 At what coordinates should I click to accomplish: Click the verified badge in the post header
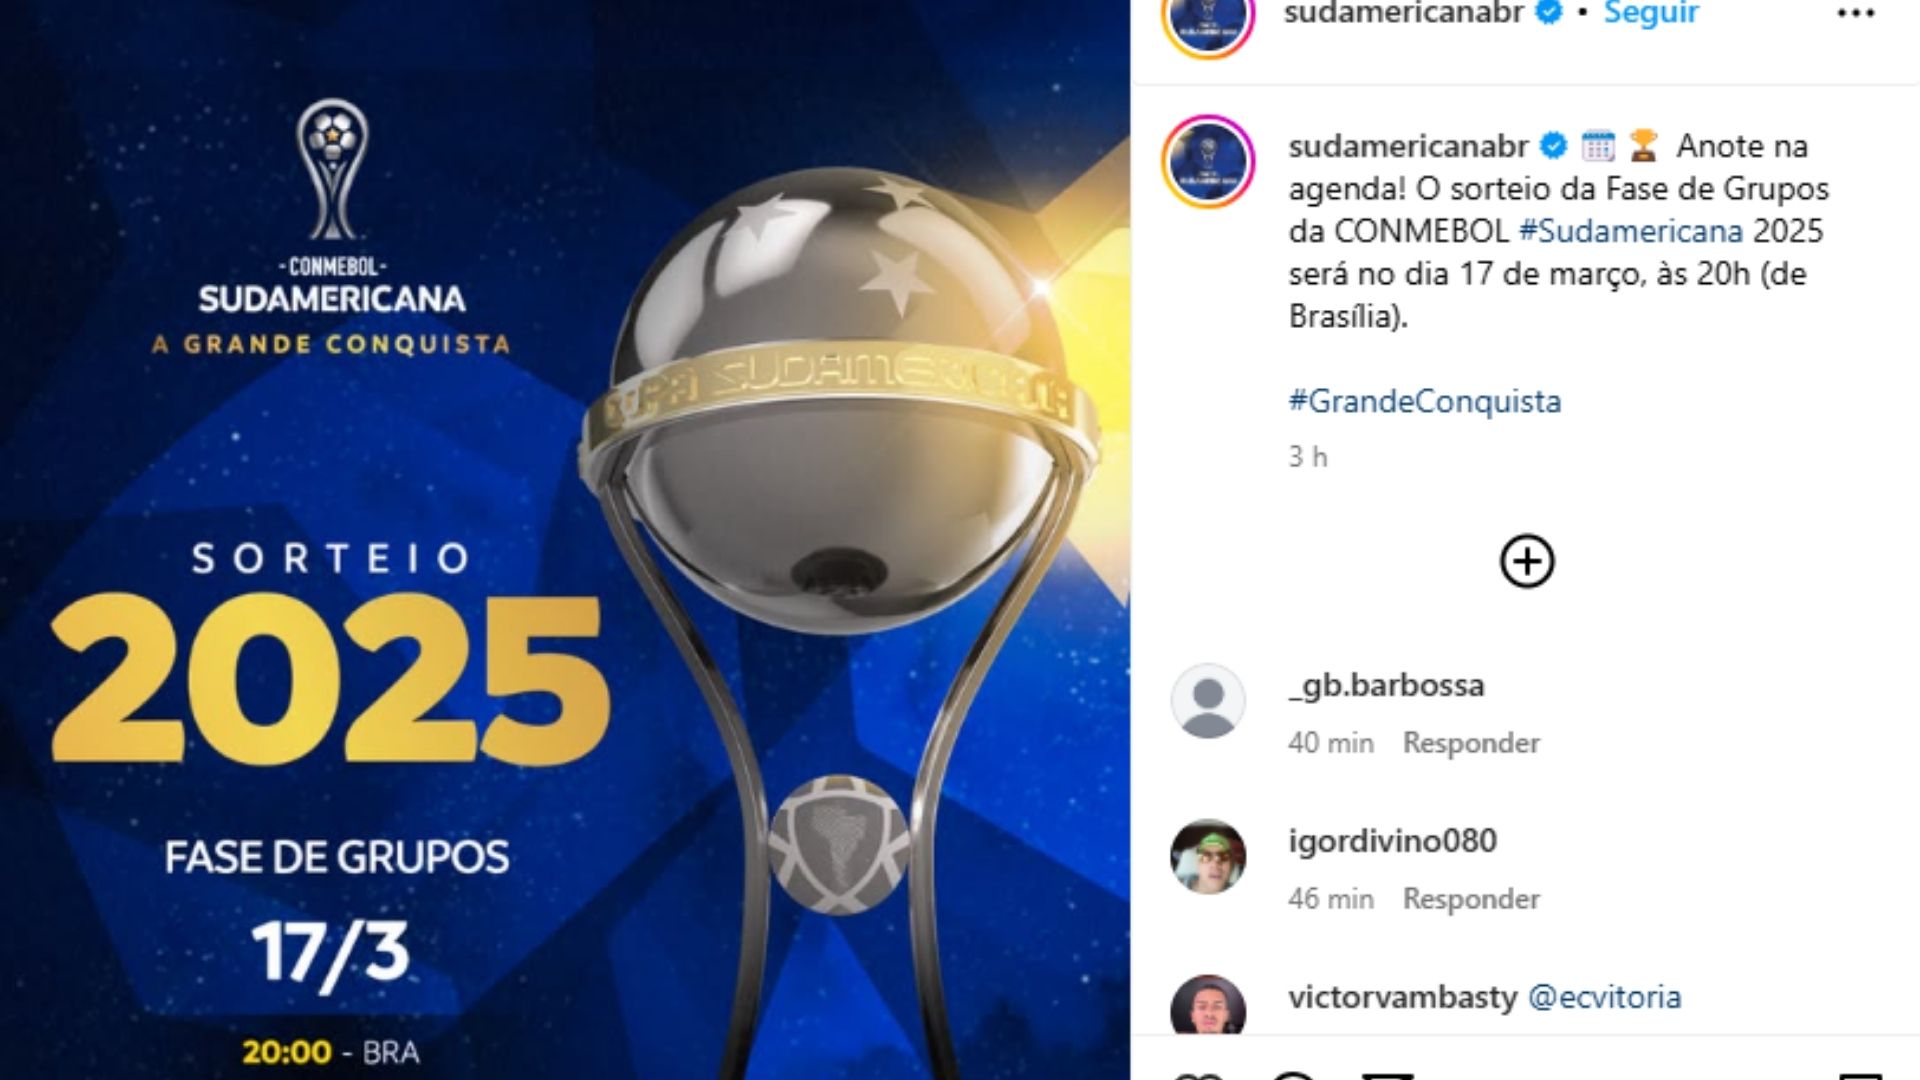click(x=1549, y=12)
